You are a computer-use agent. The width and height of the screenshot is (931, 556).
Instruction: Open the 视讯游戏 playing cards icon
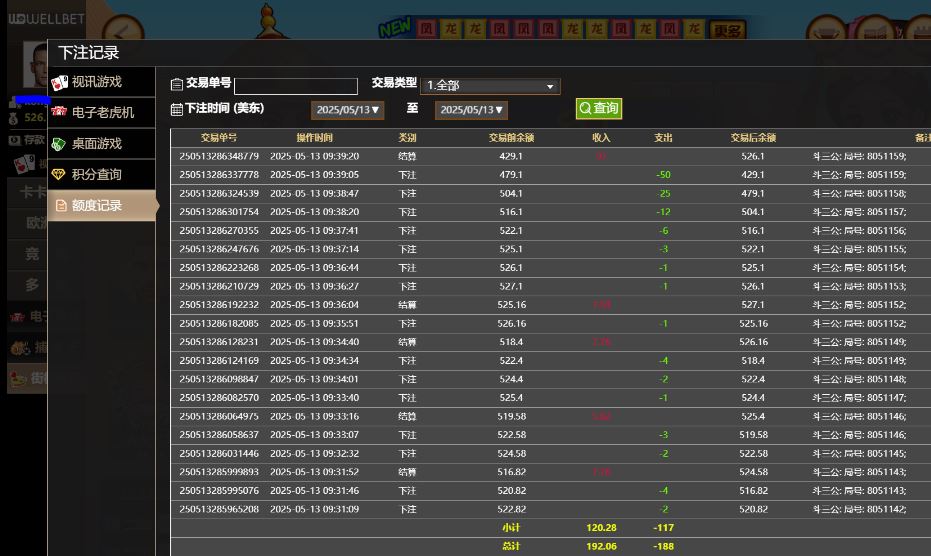tap(60, 82)
